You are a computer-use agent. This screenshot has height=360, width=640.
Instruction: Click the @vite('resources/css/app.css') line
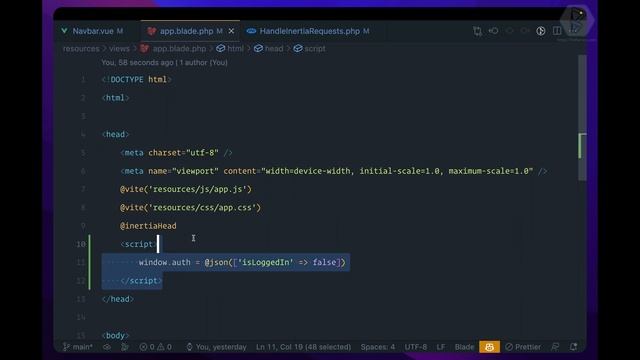tap(190, 208)
